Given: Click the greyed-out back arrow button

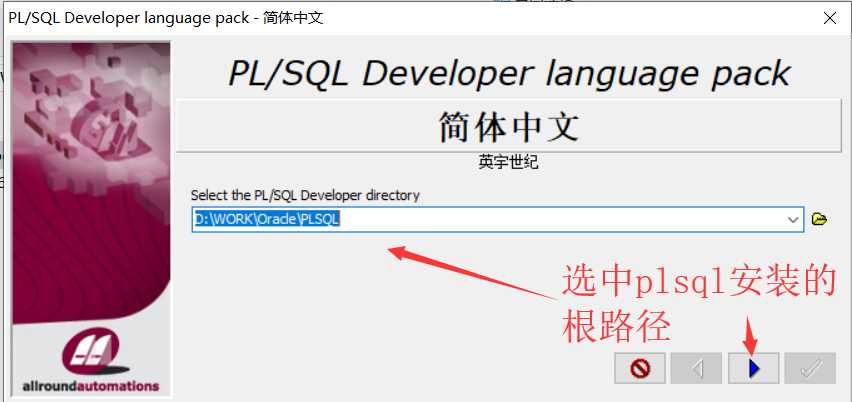Looking at the screenshot, I should point(697,368).
